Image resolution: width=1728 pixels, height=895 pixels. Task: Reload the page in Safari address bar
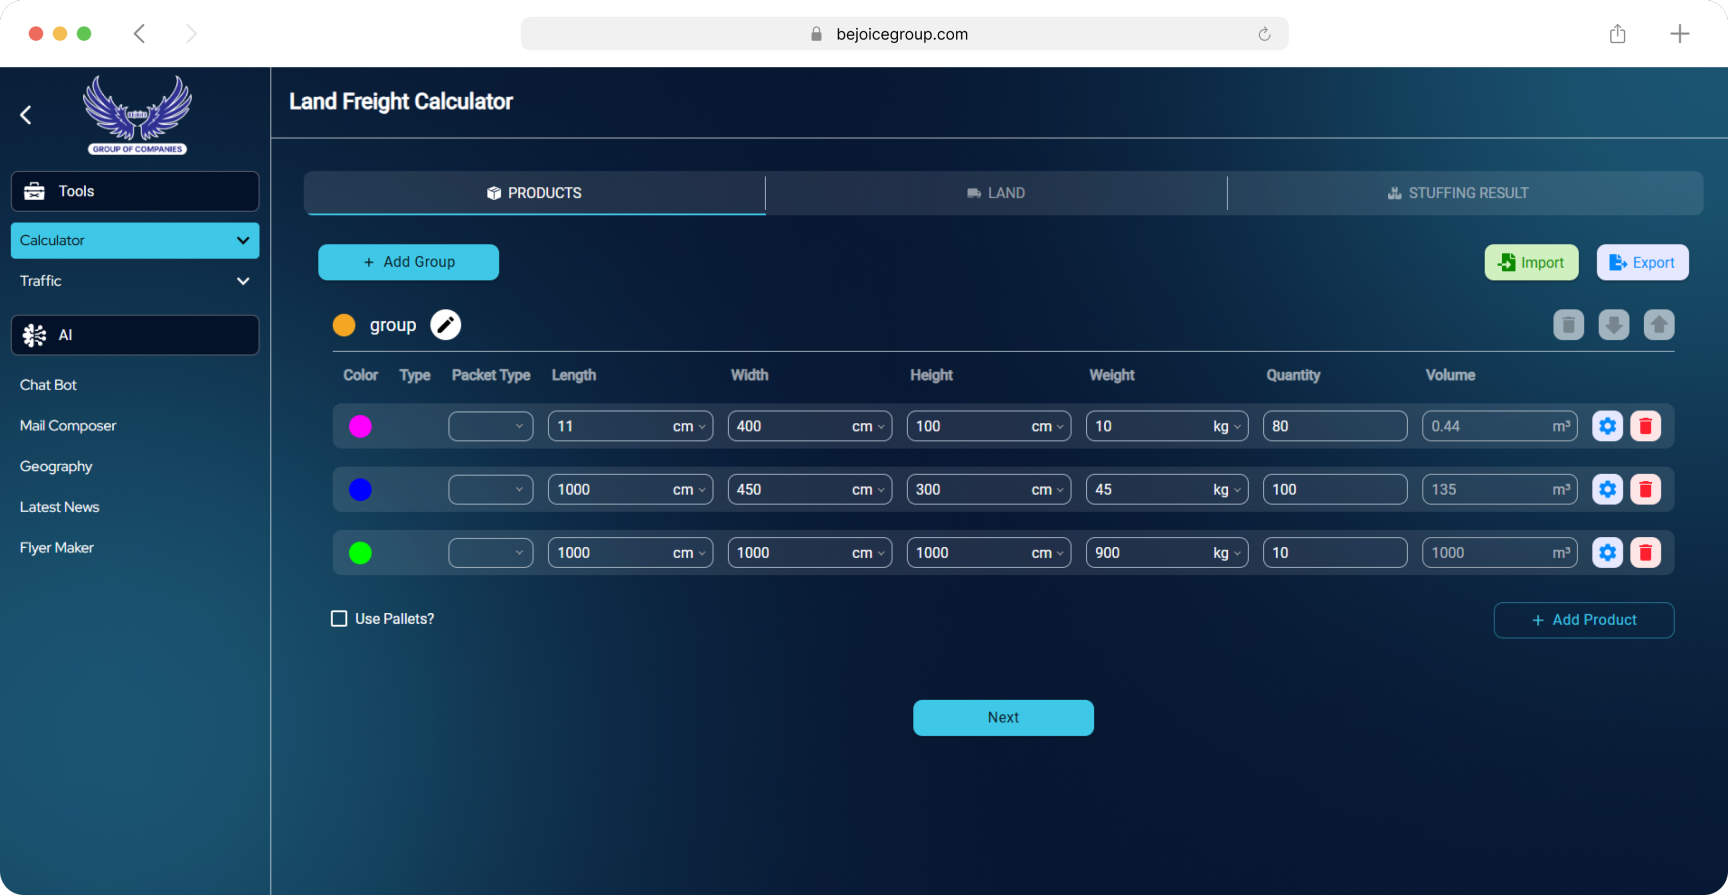[1264, 34]
